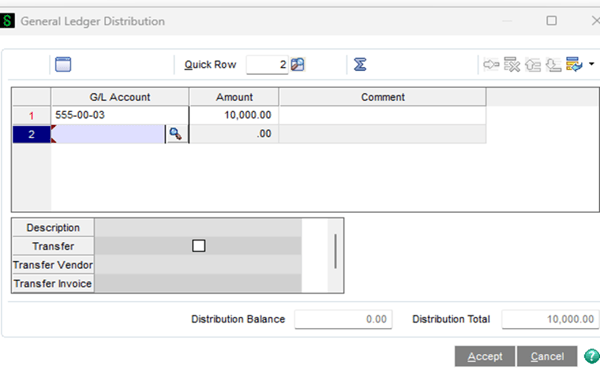This screenshot has width=600, height=373.
Task: Click the sigma calculate total icon
Action: click(360, 64)
